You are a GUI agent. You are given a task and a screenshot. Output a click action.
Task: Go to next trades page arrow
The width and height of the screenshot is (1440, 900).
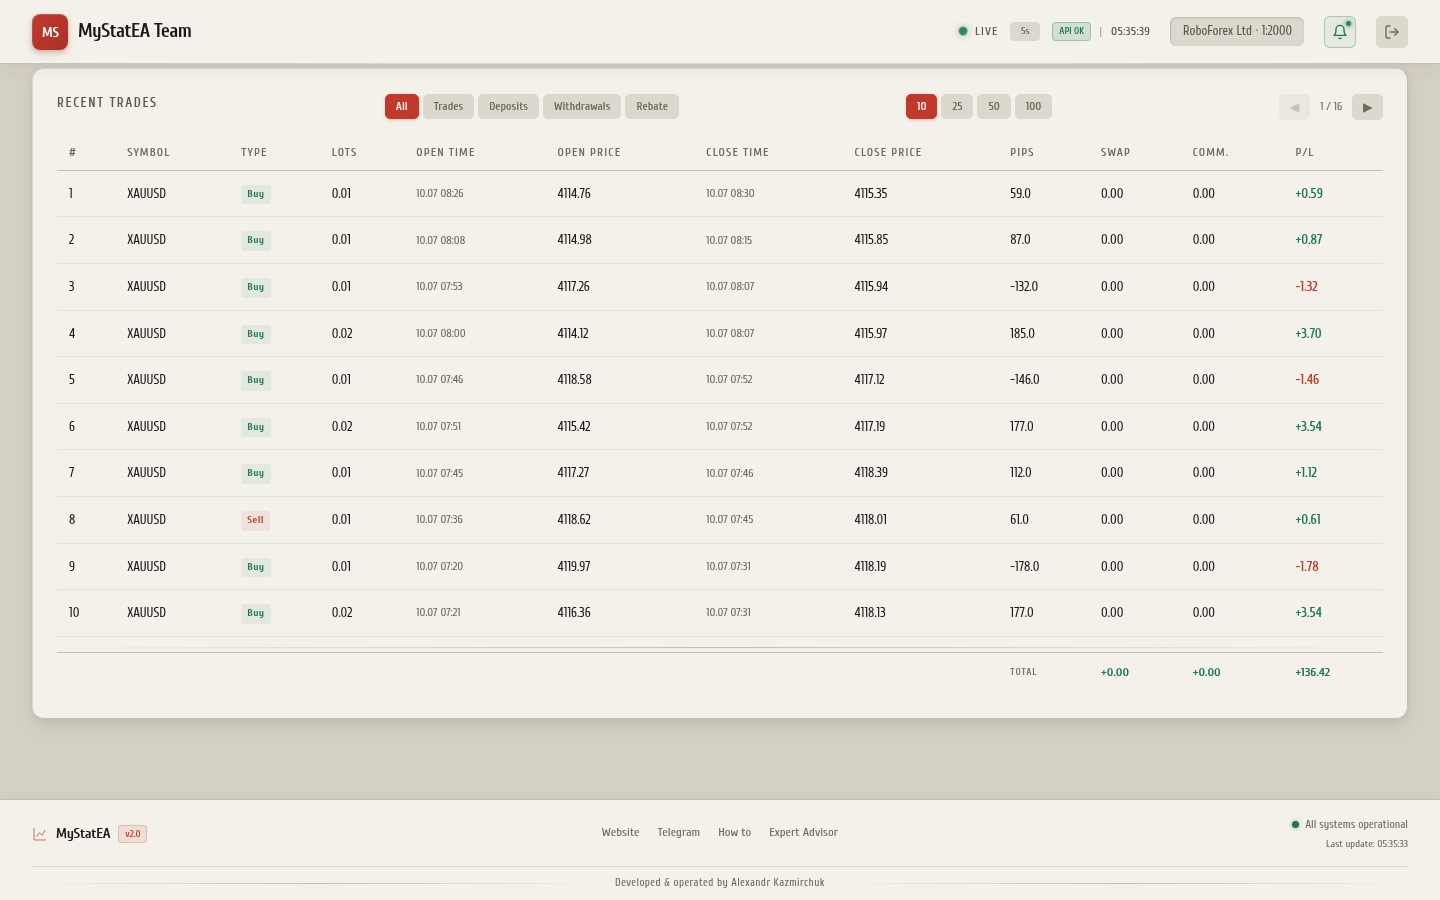[1367, 107]
